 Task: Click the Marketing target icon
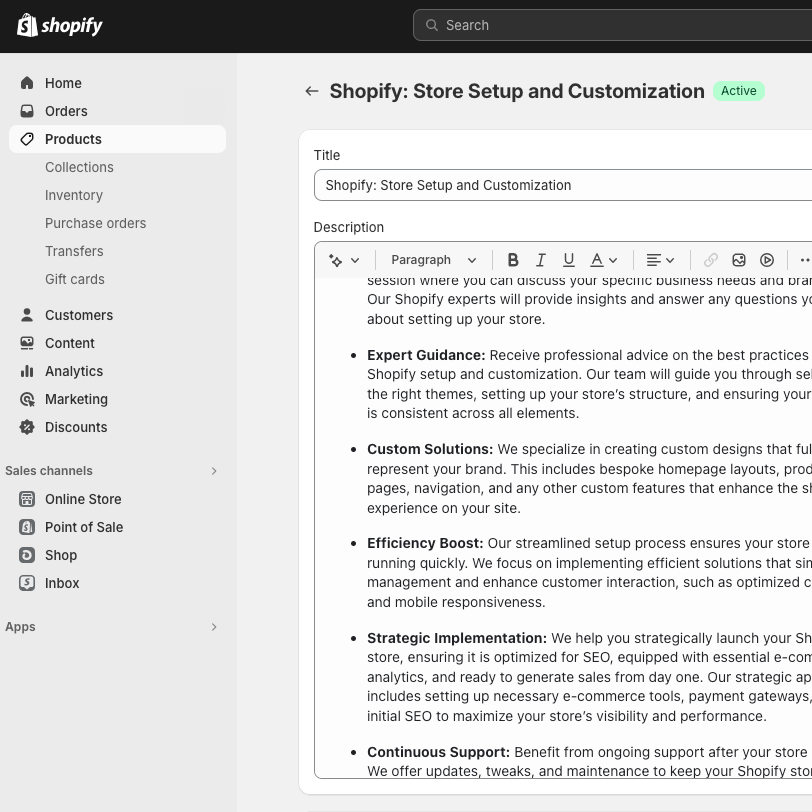tap(27, 399)
